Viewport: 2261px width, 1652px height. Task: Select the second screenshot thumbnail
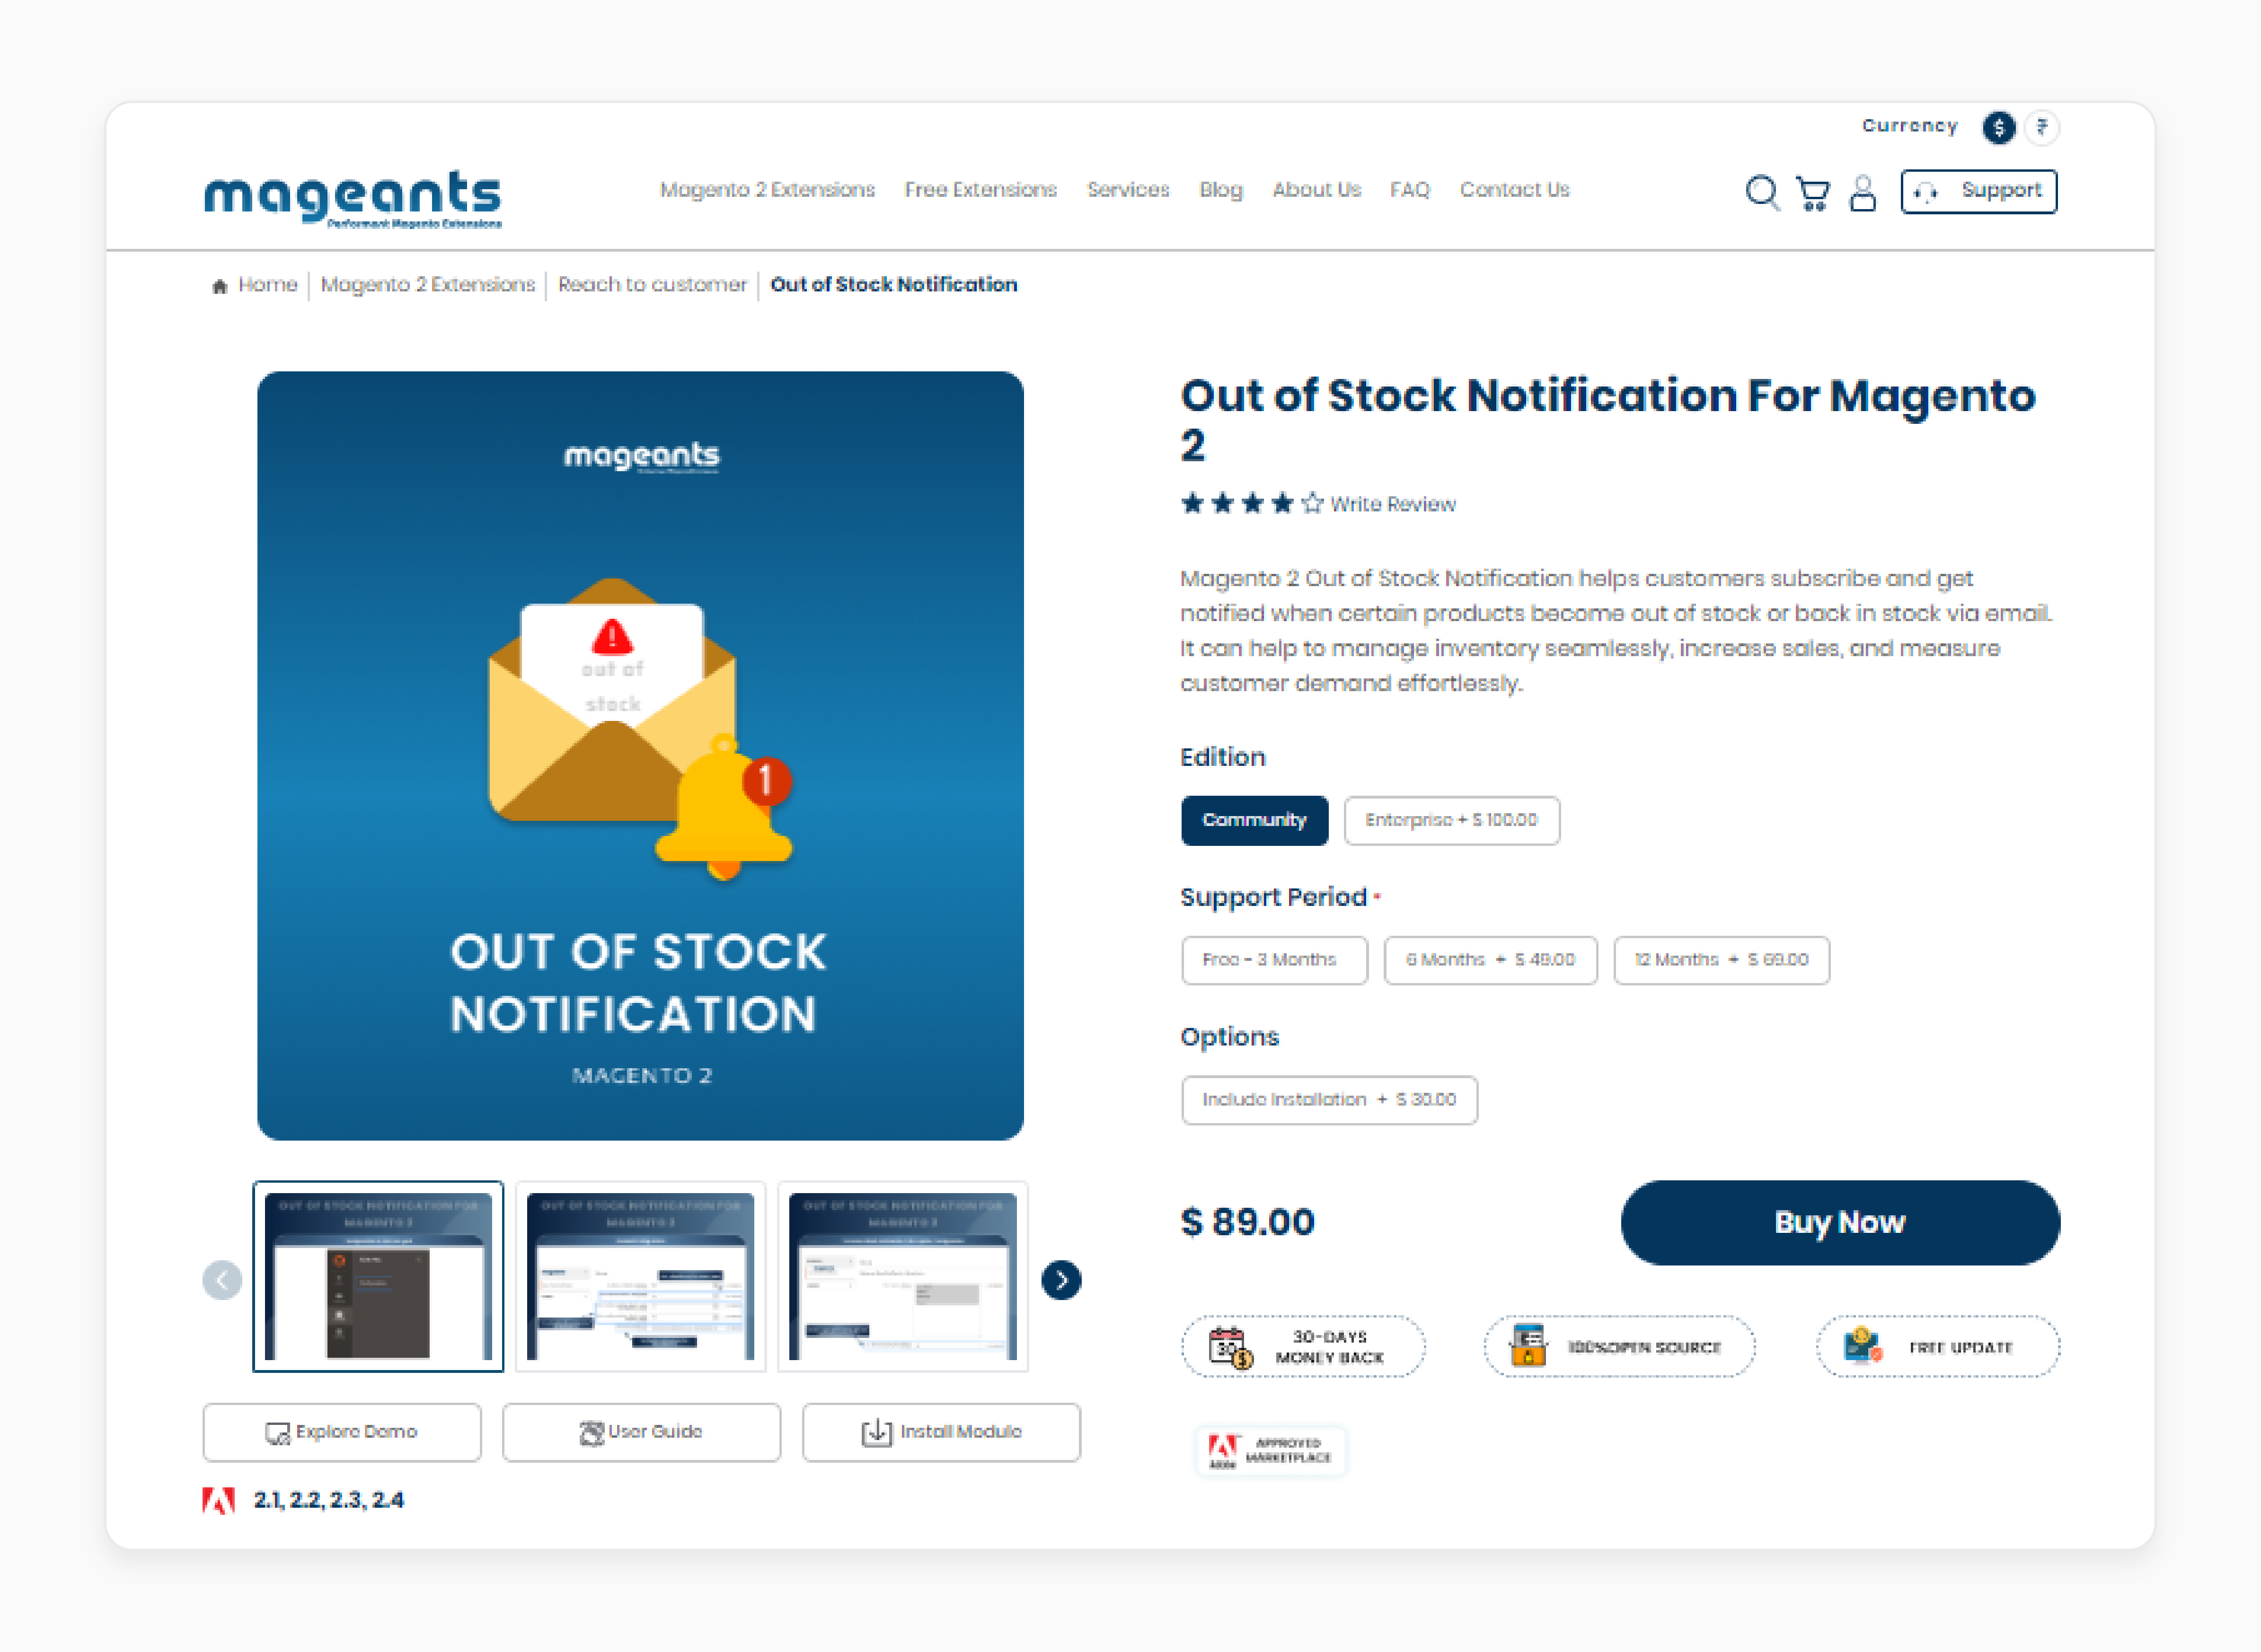point(641,1277)
